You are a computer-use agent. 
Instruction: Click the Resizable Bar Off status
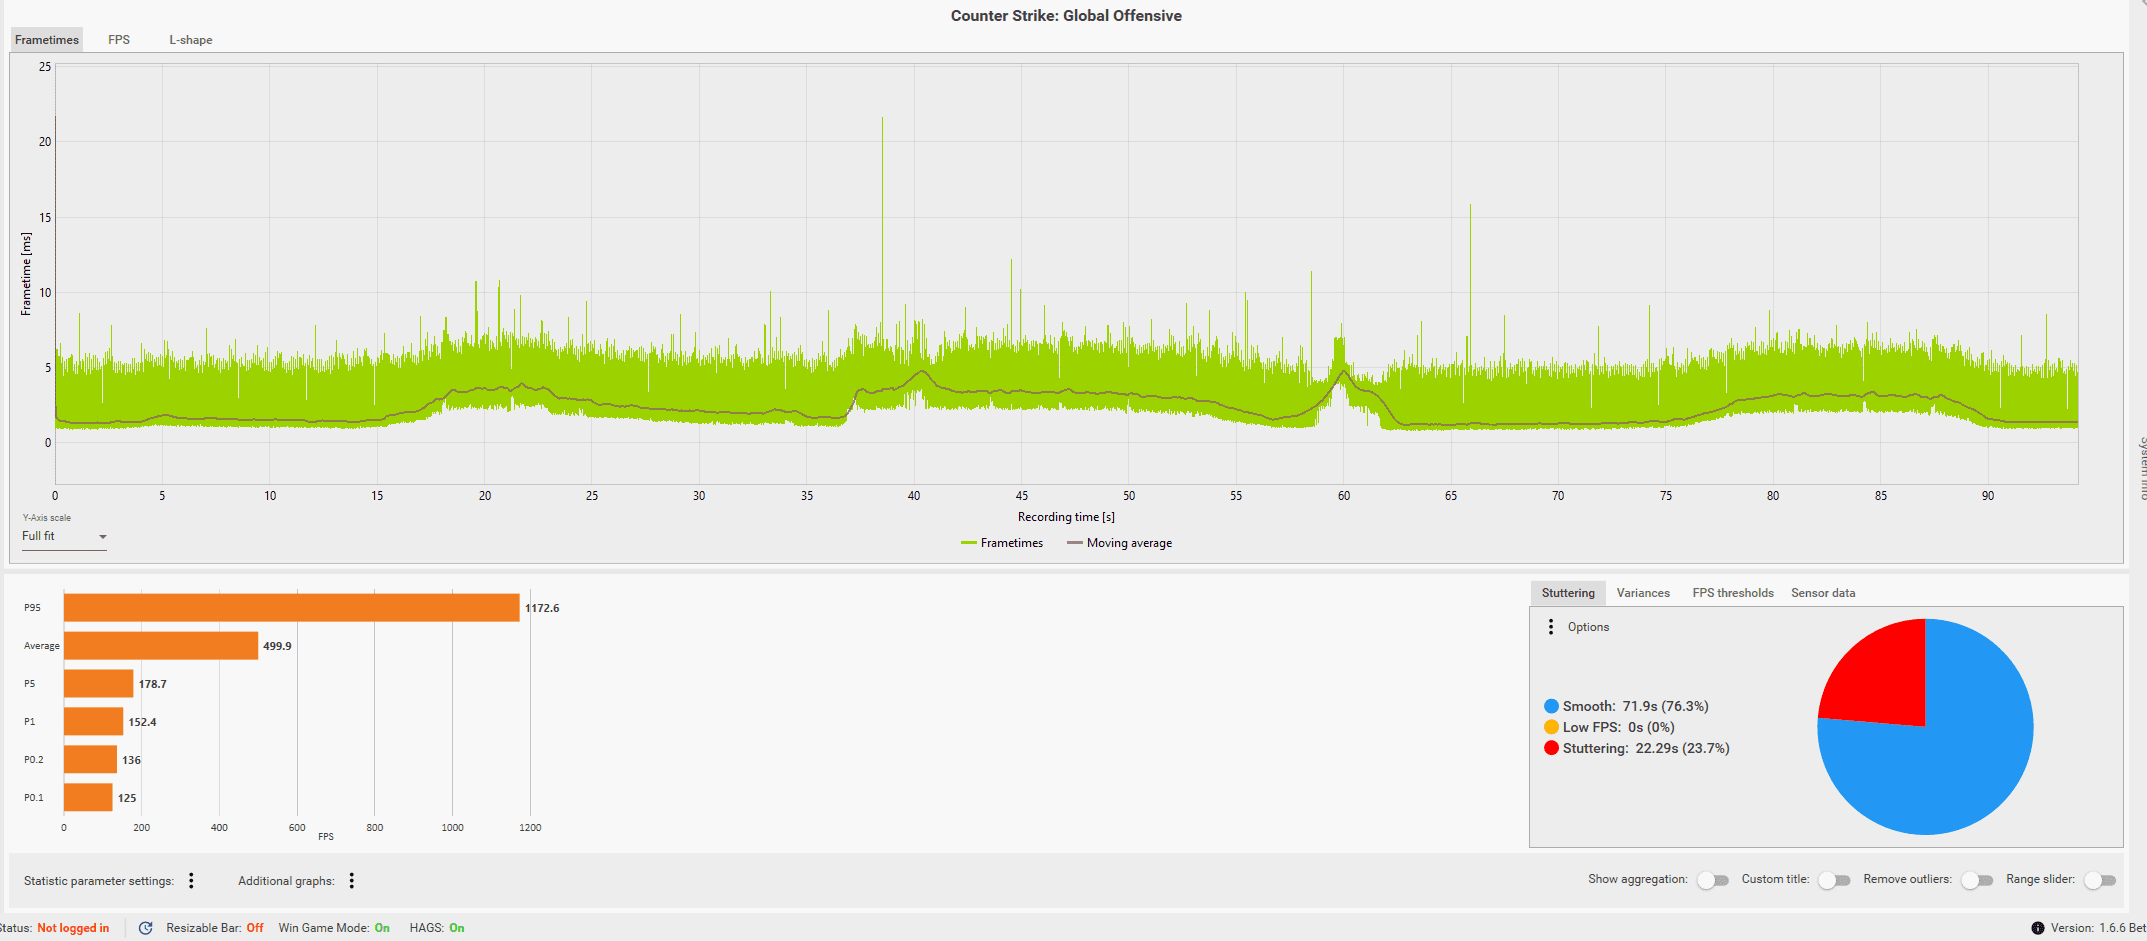215,928
